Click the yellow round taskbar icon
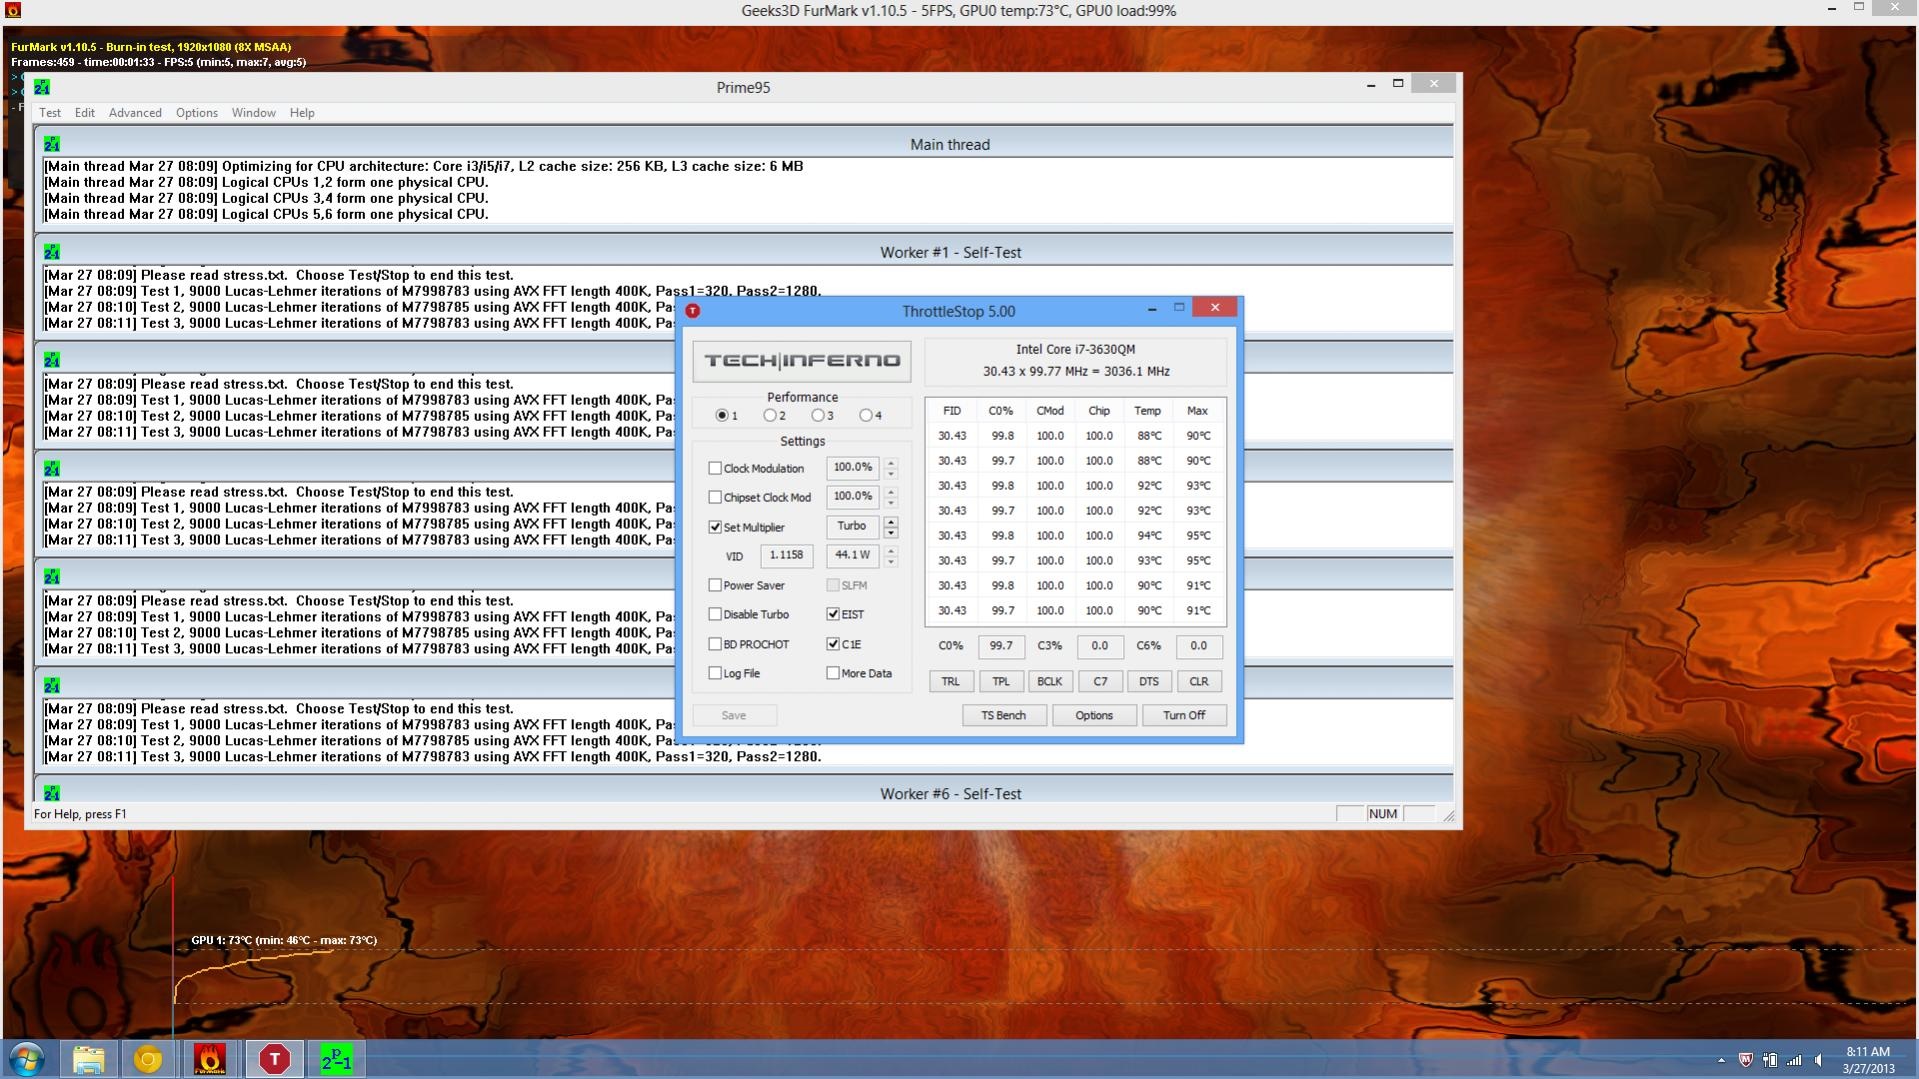Screen dimensions: 1919x1079 click(x=148, y=1059)
